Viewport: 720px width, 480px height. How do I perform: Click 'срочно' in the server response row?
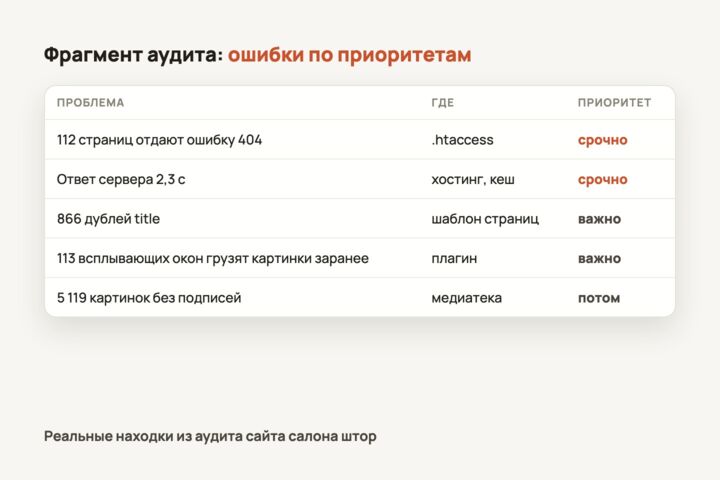pyautogui.click(x=602, y=180)
